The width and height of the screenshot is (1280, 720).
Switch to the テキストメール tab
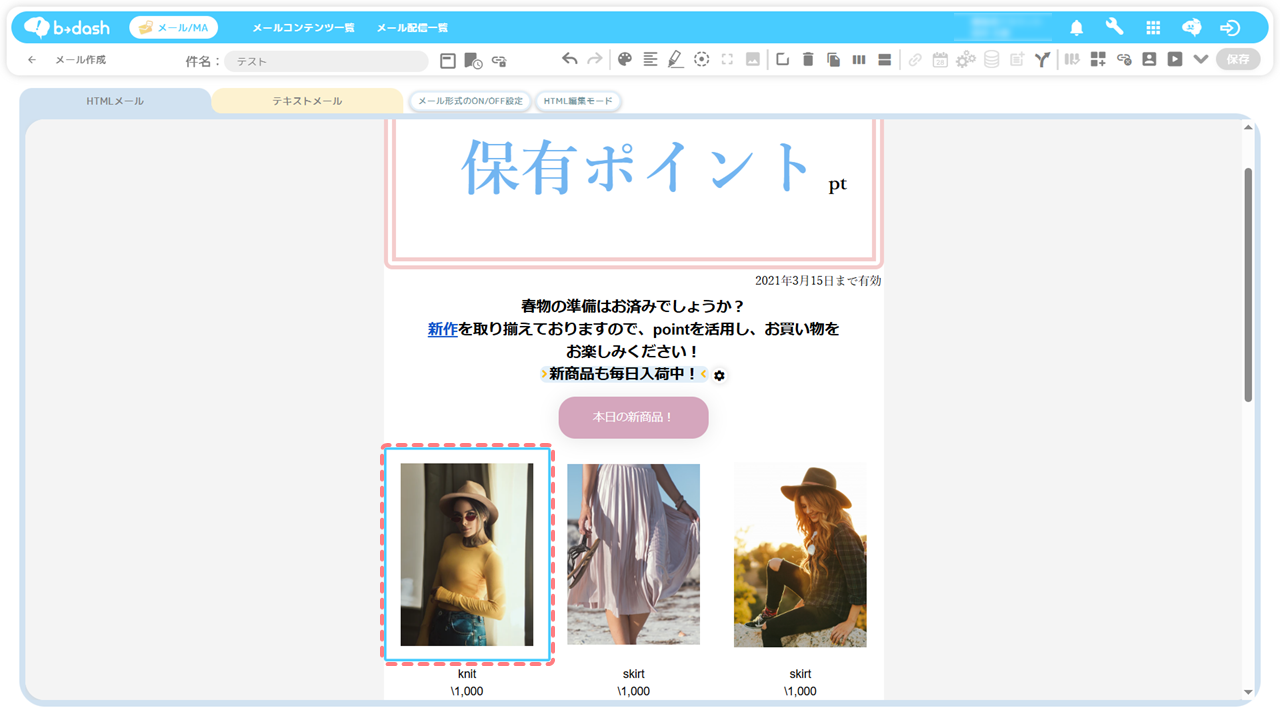pos(307,101)
